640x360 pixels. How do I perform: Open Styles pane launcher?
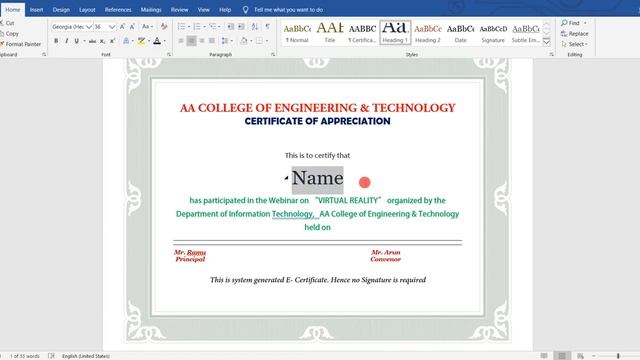click(x=551, y=54)
